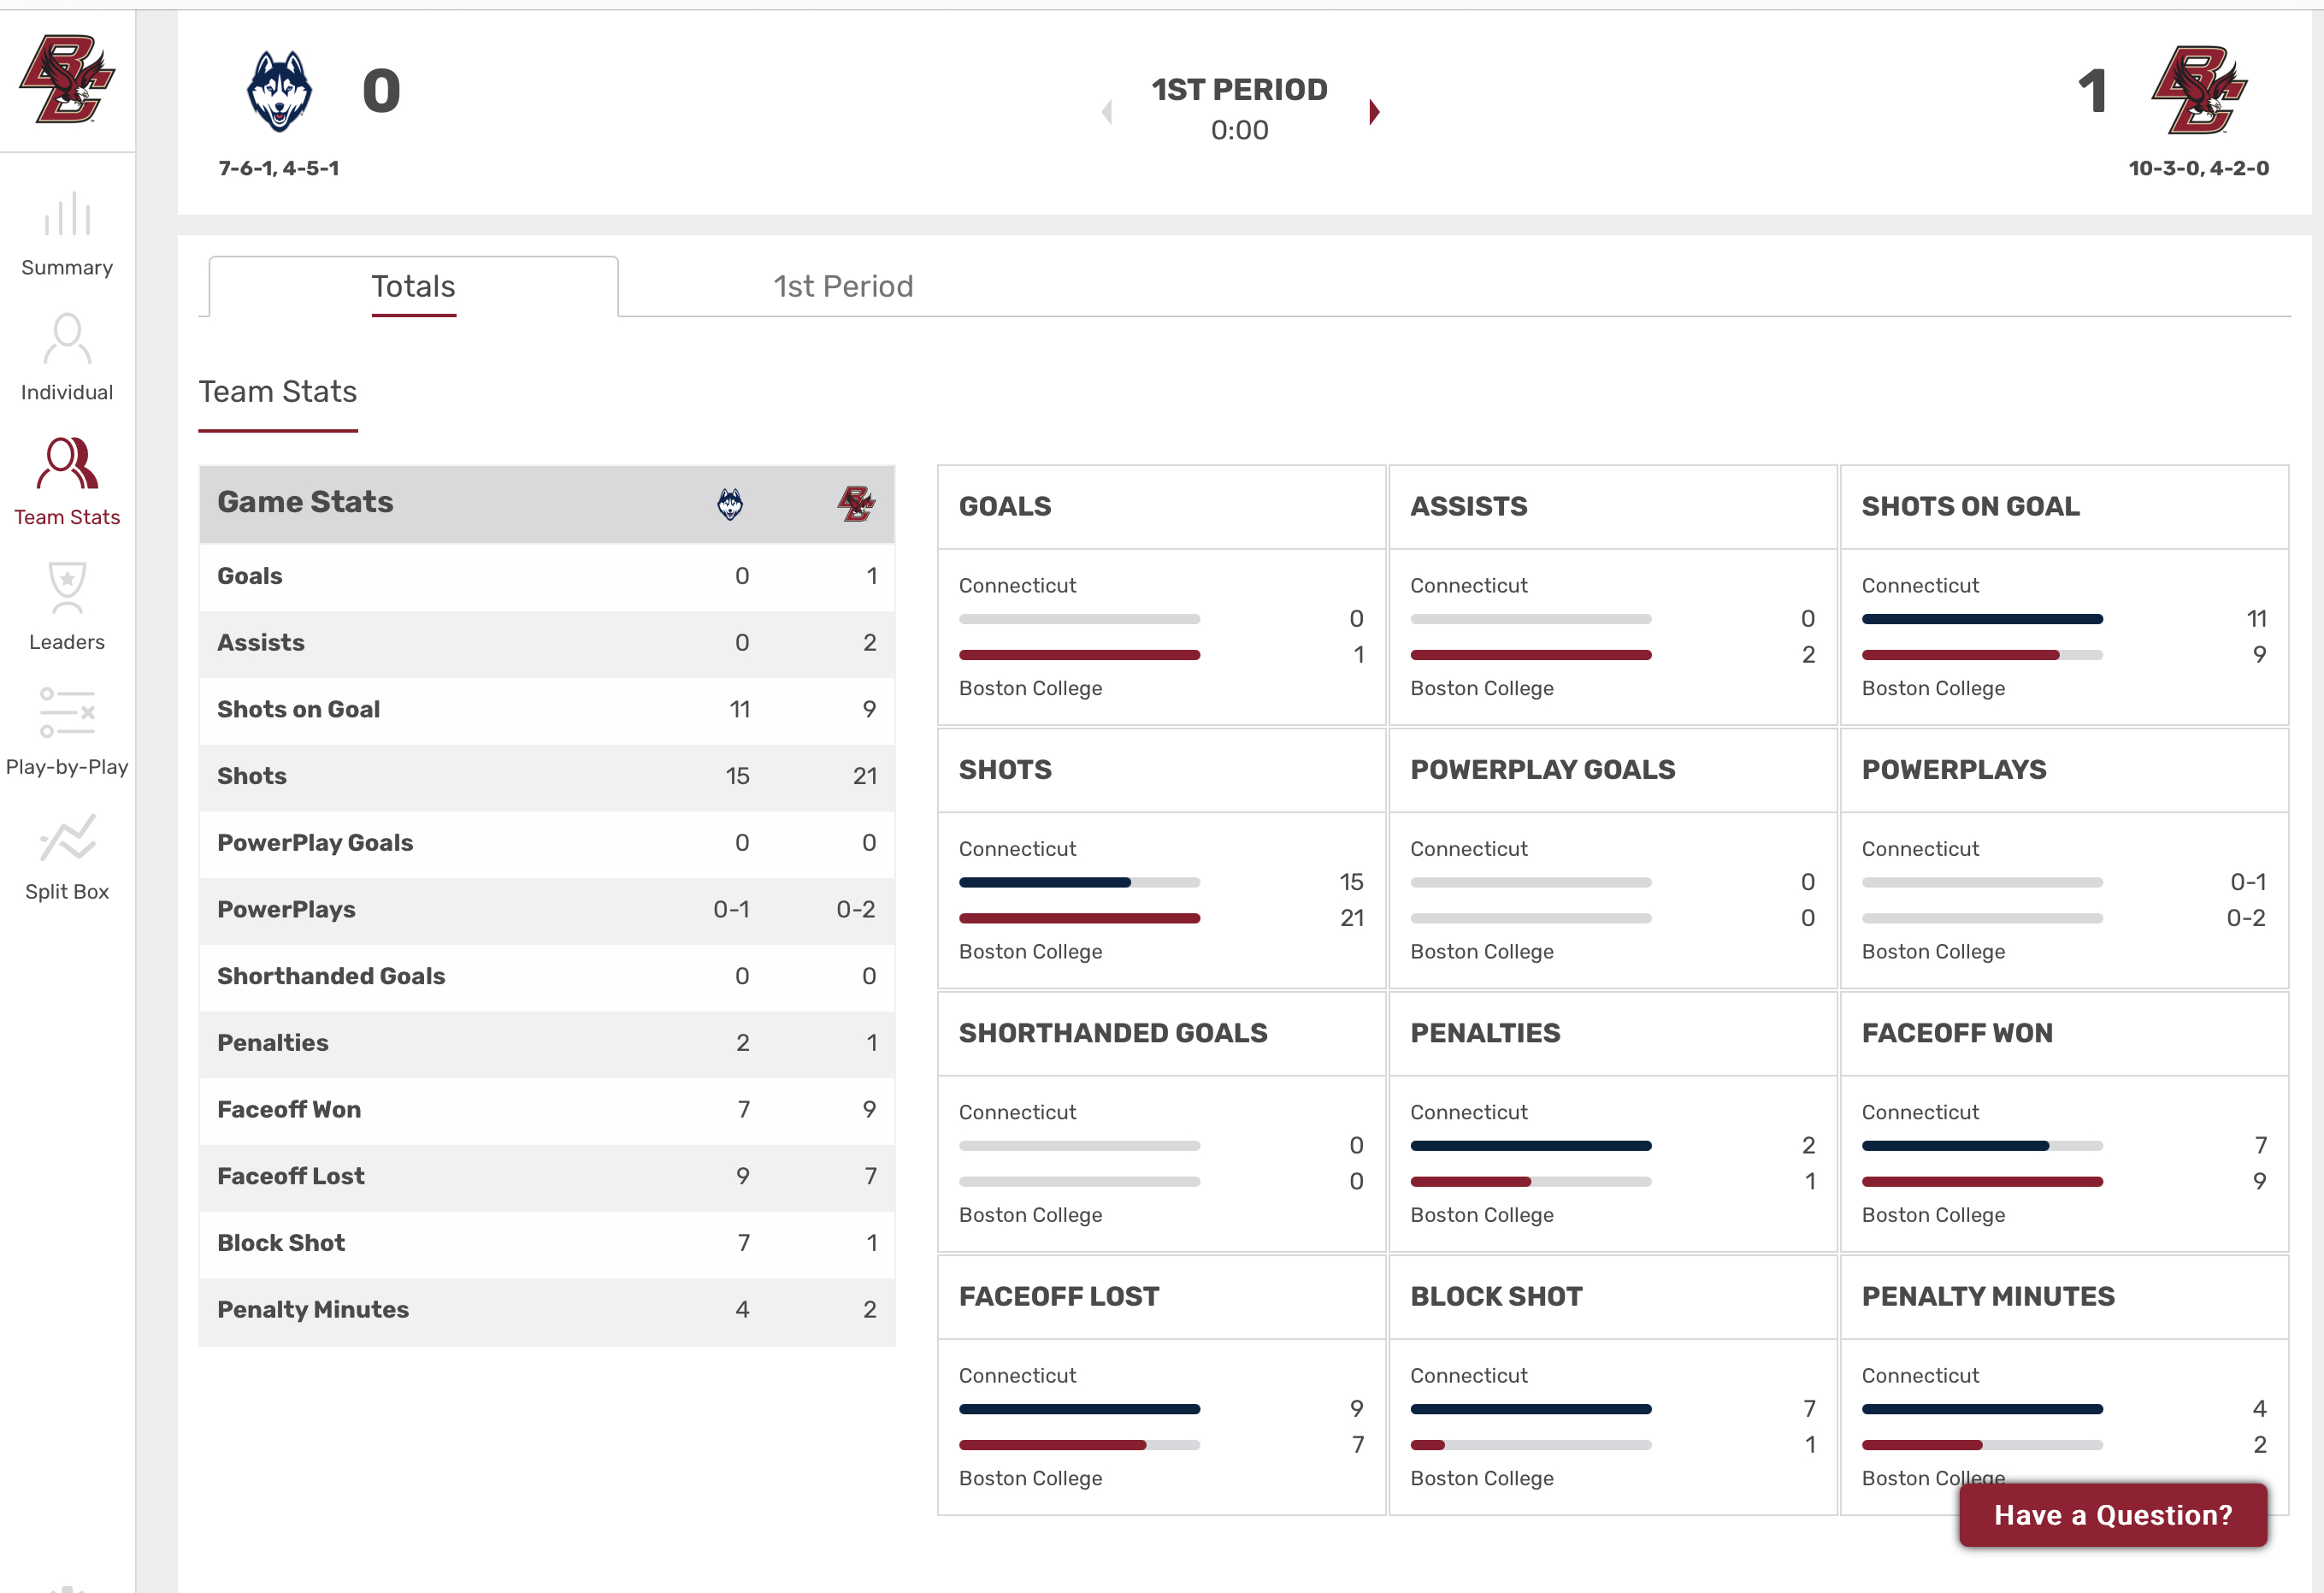Click the Penalties row label in table
This screenshot has width=2324, height=1593.
[272, 1042]
